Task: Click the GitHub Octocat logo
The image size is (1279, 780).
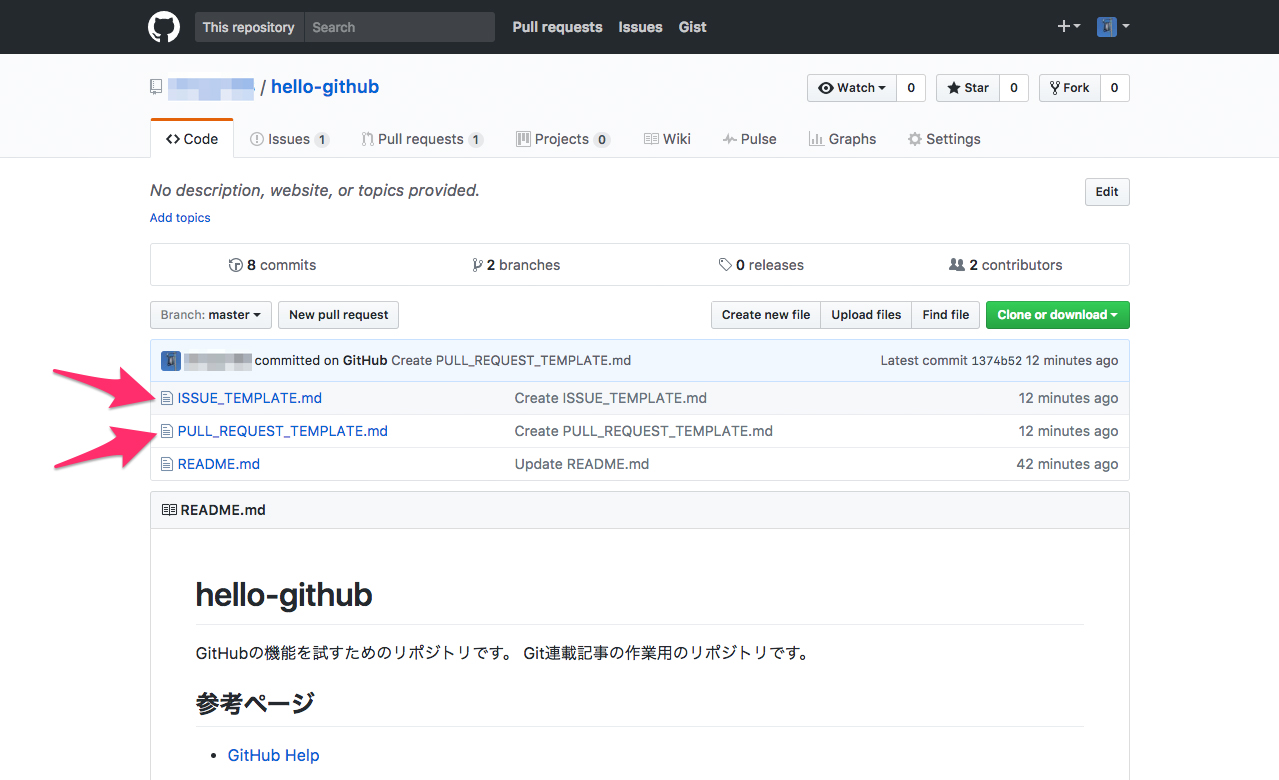Action: coord(163,27)
